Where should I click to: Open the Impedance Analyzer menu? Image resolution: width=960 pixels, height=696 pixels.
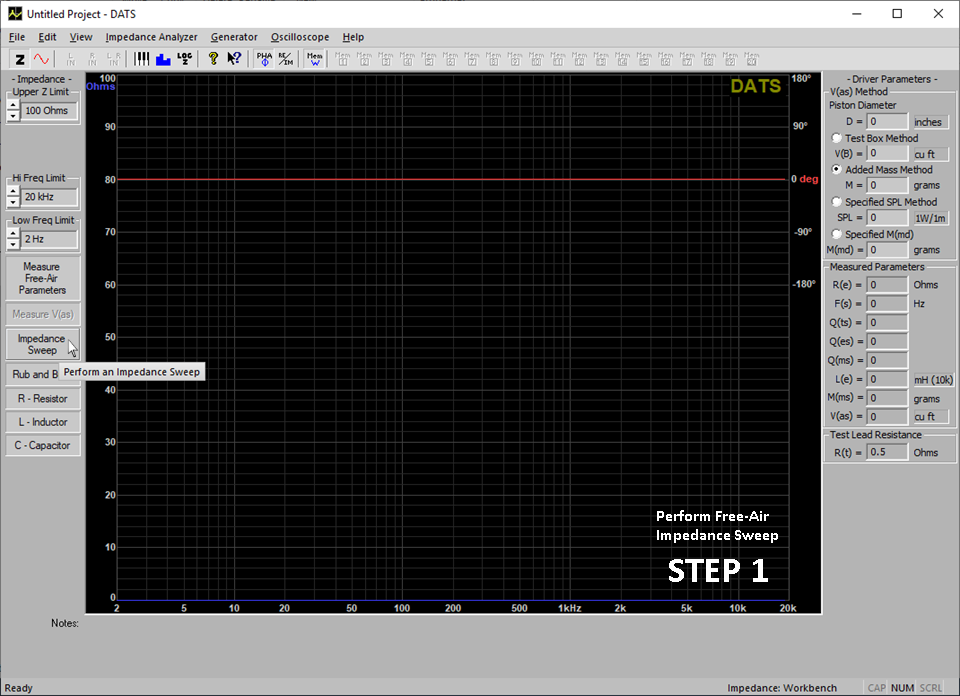pyautogui.click(x=151, y=37)
